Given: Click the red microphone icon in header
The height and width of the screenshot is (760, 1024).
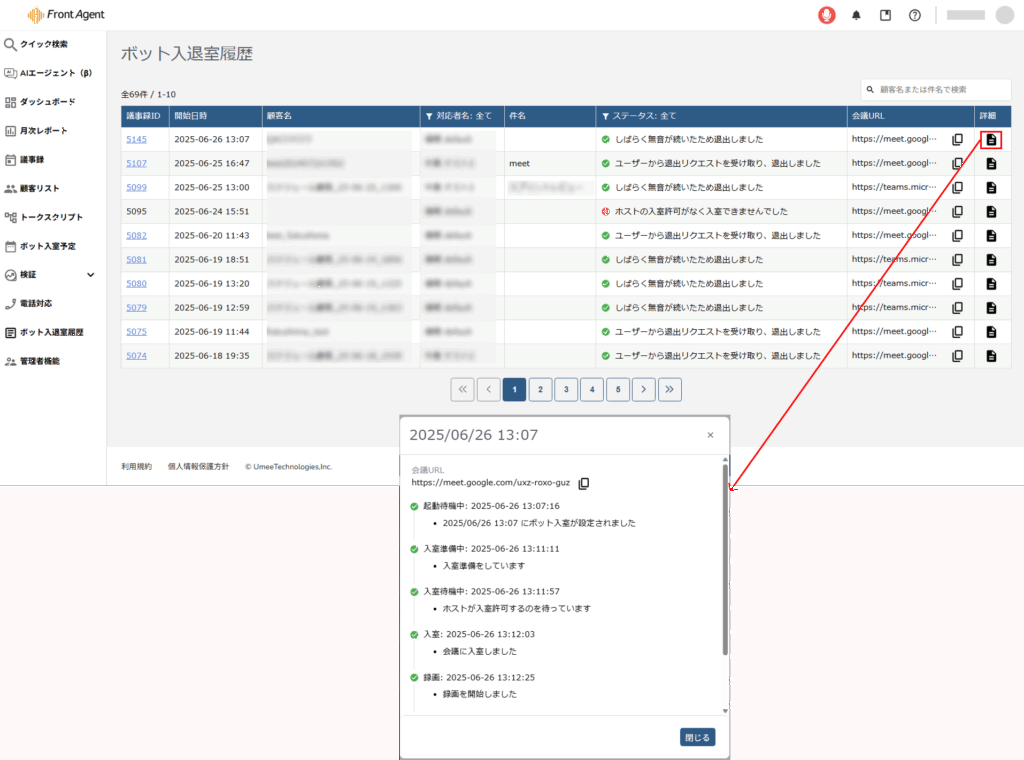Looking at the screenshot, I should 826,15.
